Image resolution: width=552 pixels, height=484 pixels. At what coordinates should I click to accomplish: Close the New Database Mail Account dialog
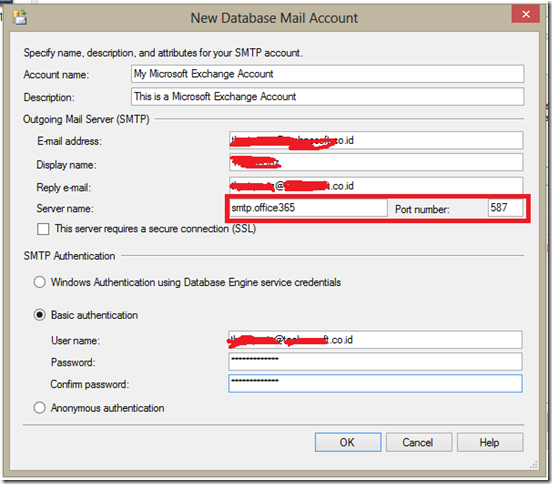pyautogui.click(x=526, y=14)
